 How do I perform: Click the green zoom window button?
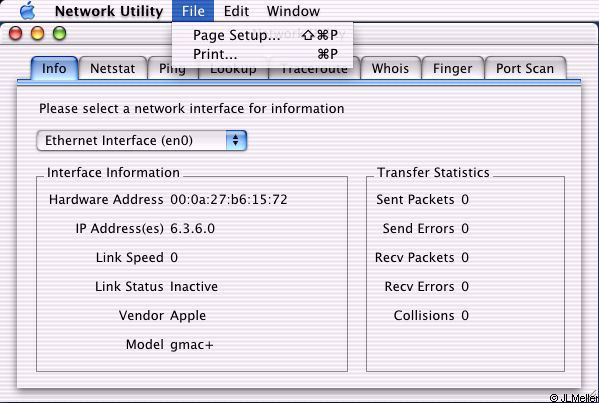click(60, 33)
